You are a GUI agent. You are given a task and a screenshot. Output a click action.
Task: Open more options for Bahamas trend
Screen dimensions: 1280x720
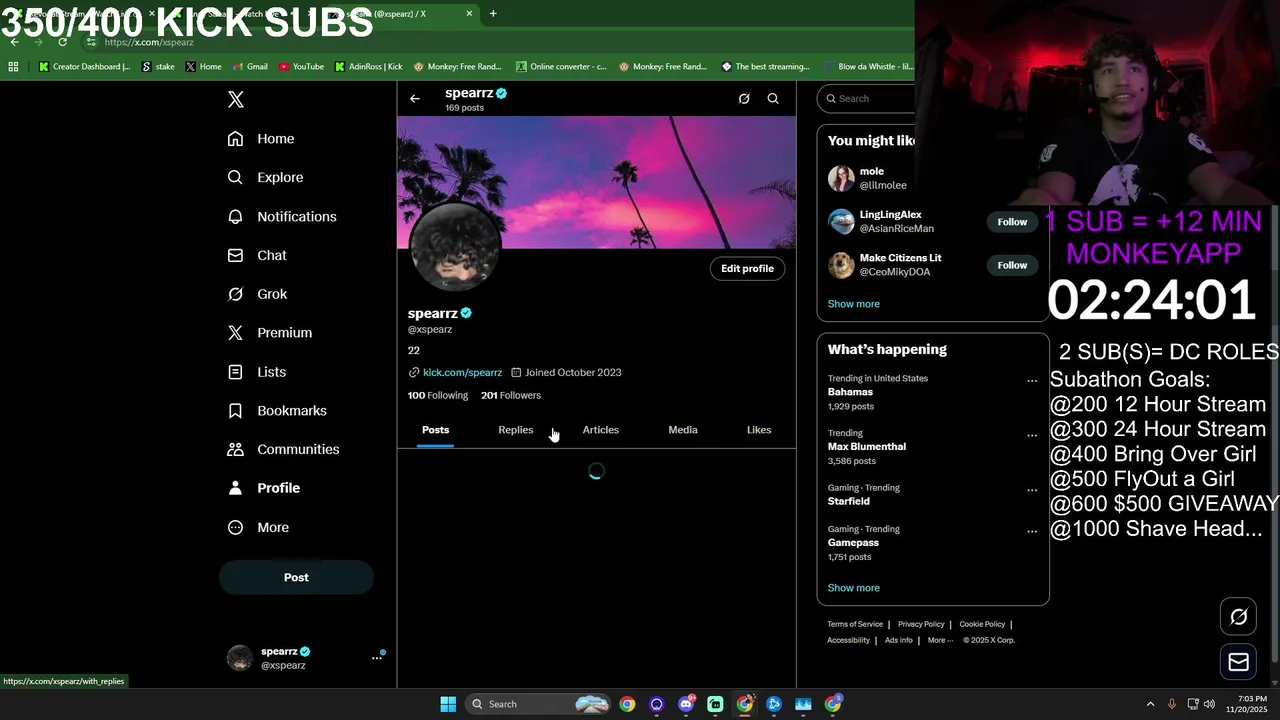1032,380
